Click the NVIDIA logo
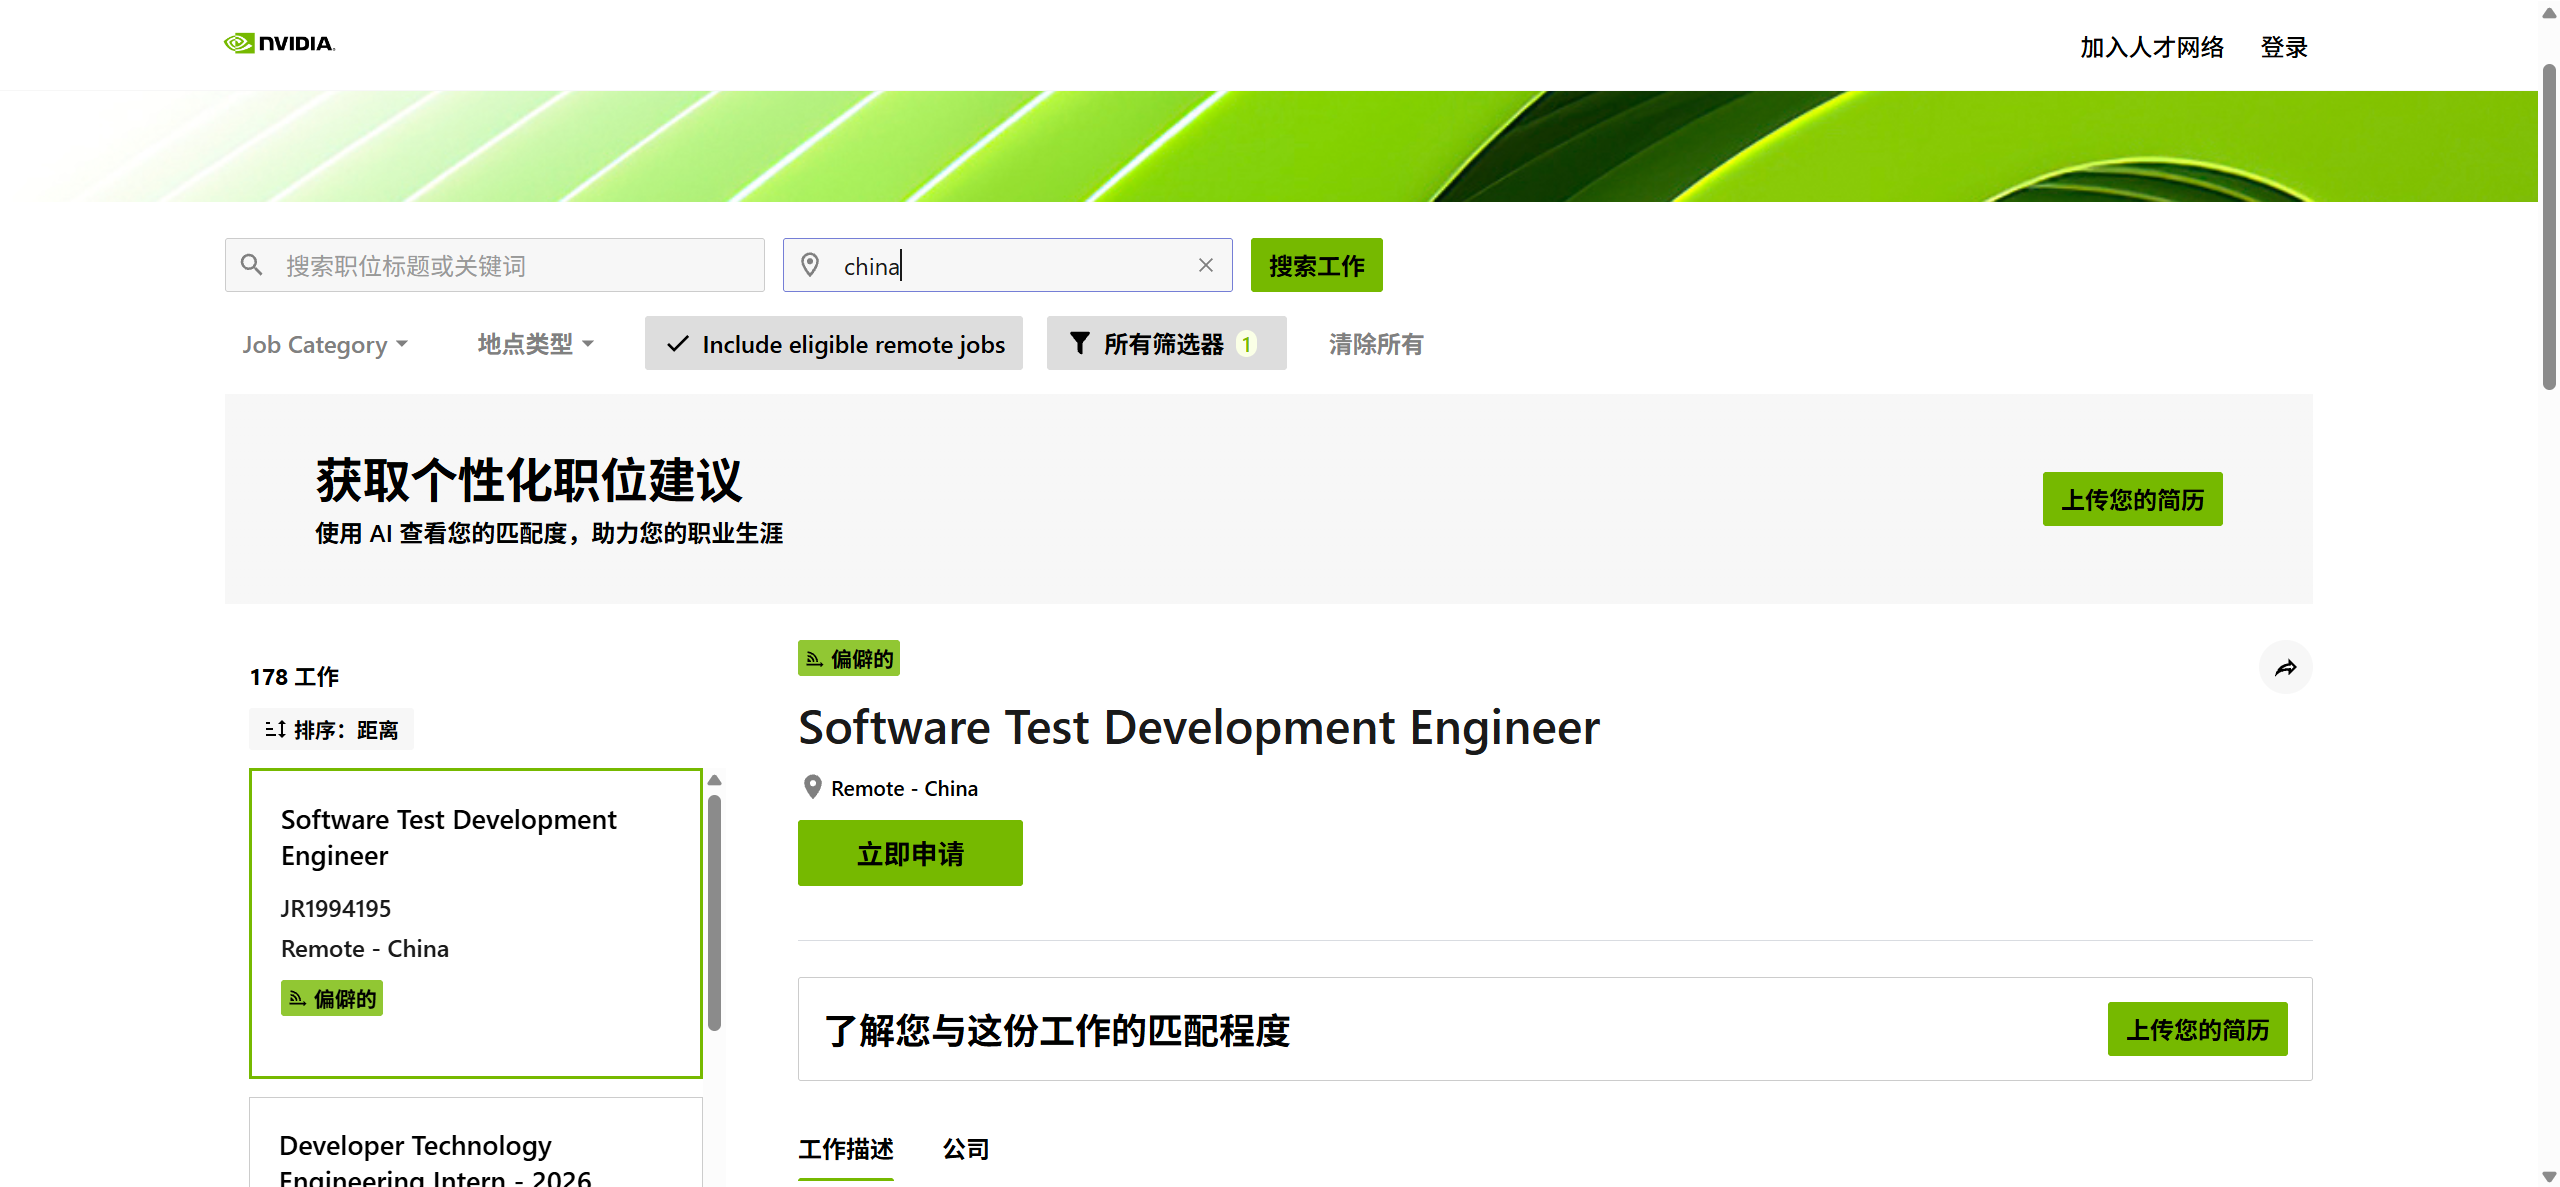 (x=279, y=43)
